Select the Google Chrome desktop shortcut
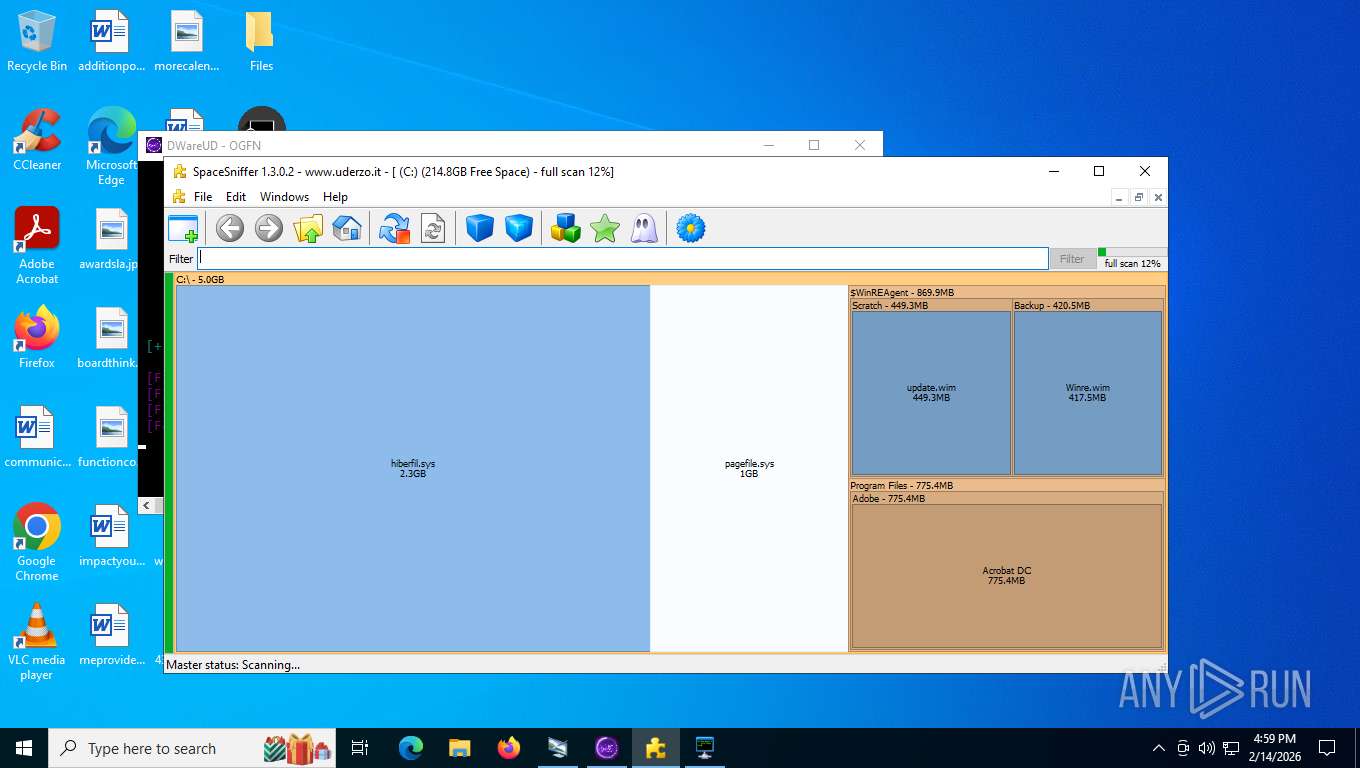 37,542
